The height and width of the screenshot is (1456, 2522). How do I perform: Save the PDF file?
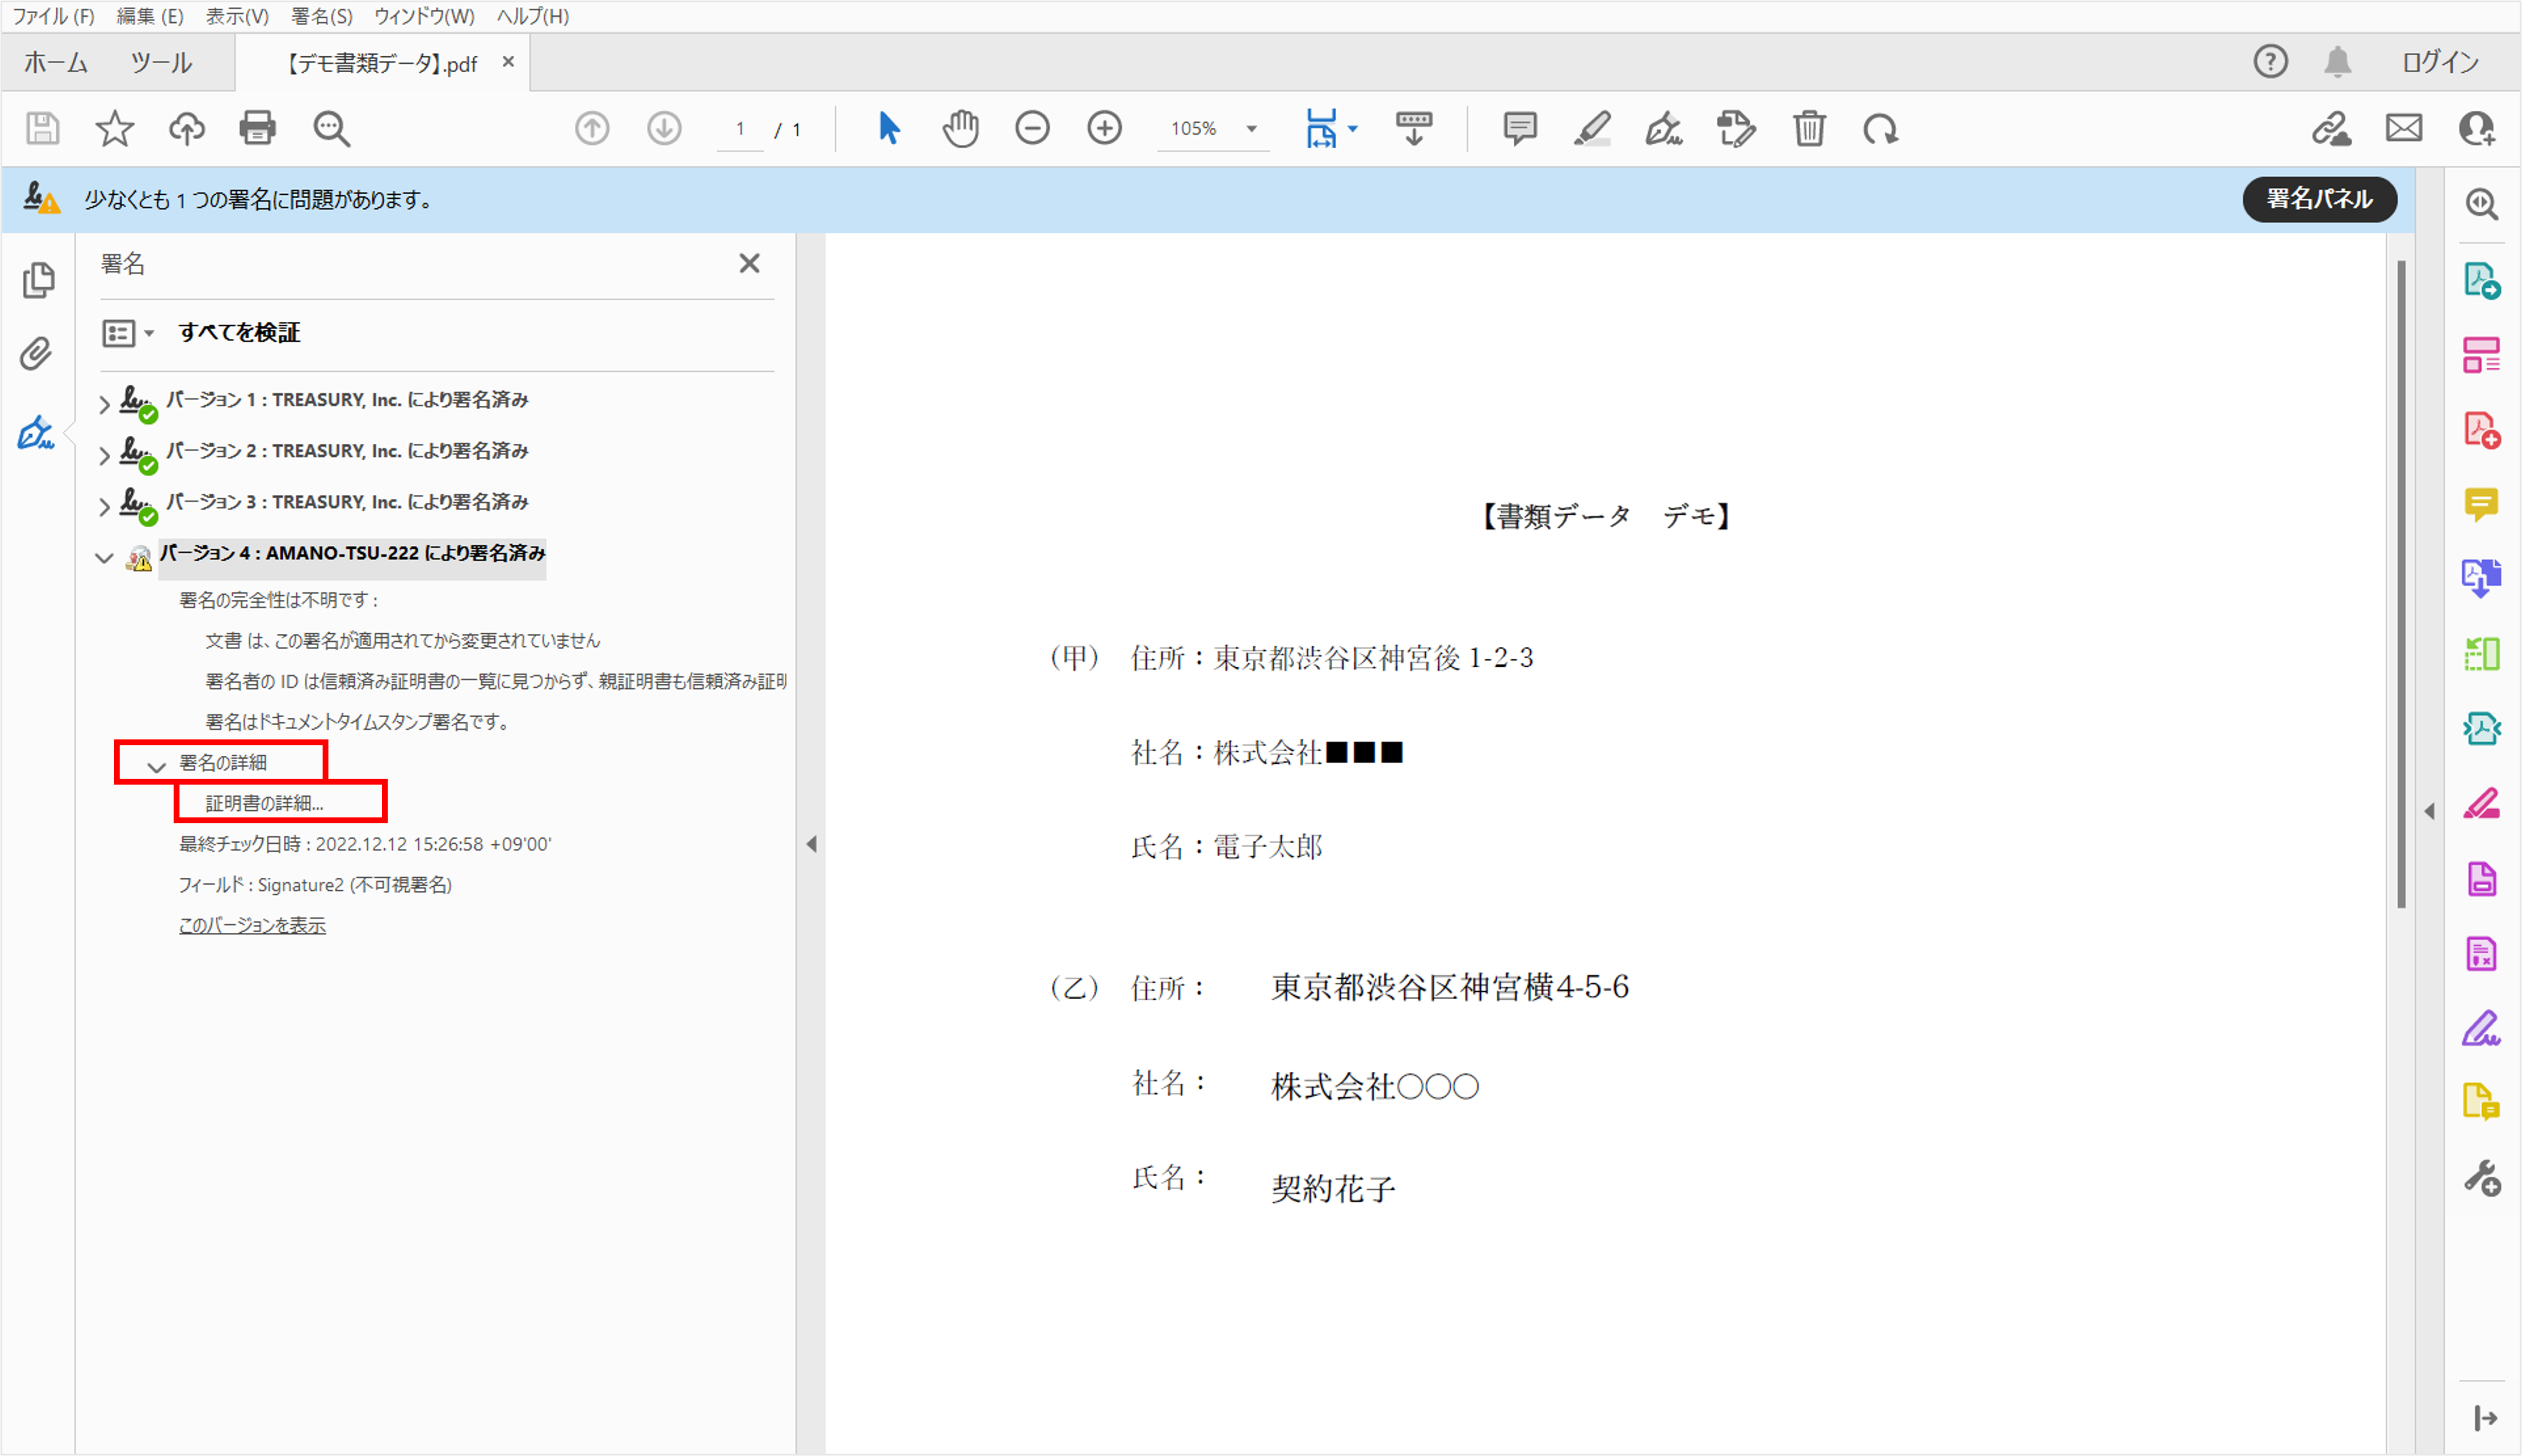pyautogui.click(x=42, y=128)
